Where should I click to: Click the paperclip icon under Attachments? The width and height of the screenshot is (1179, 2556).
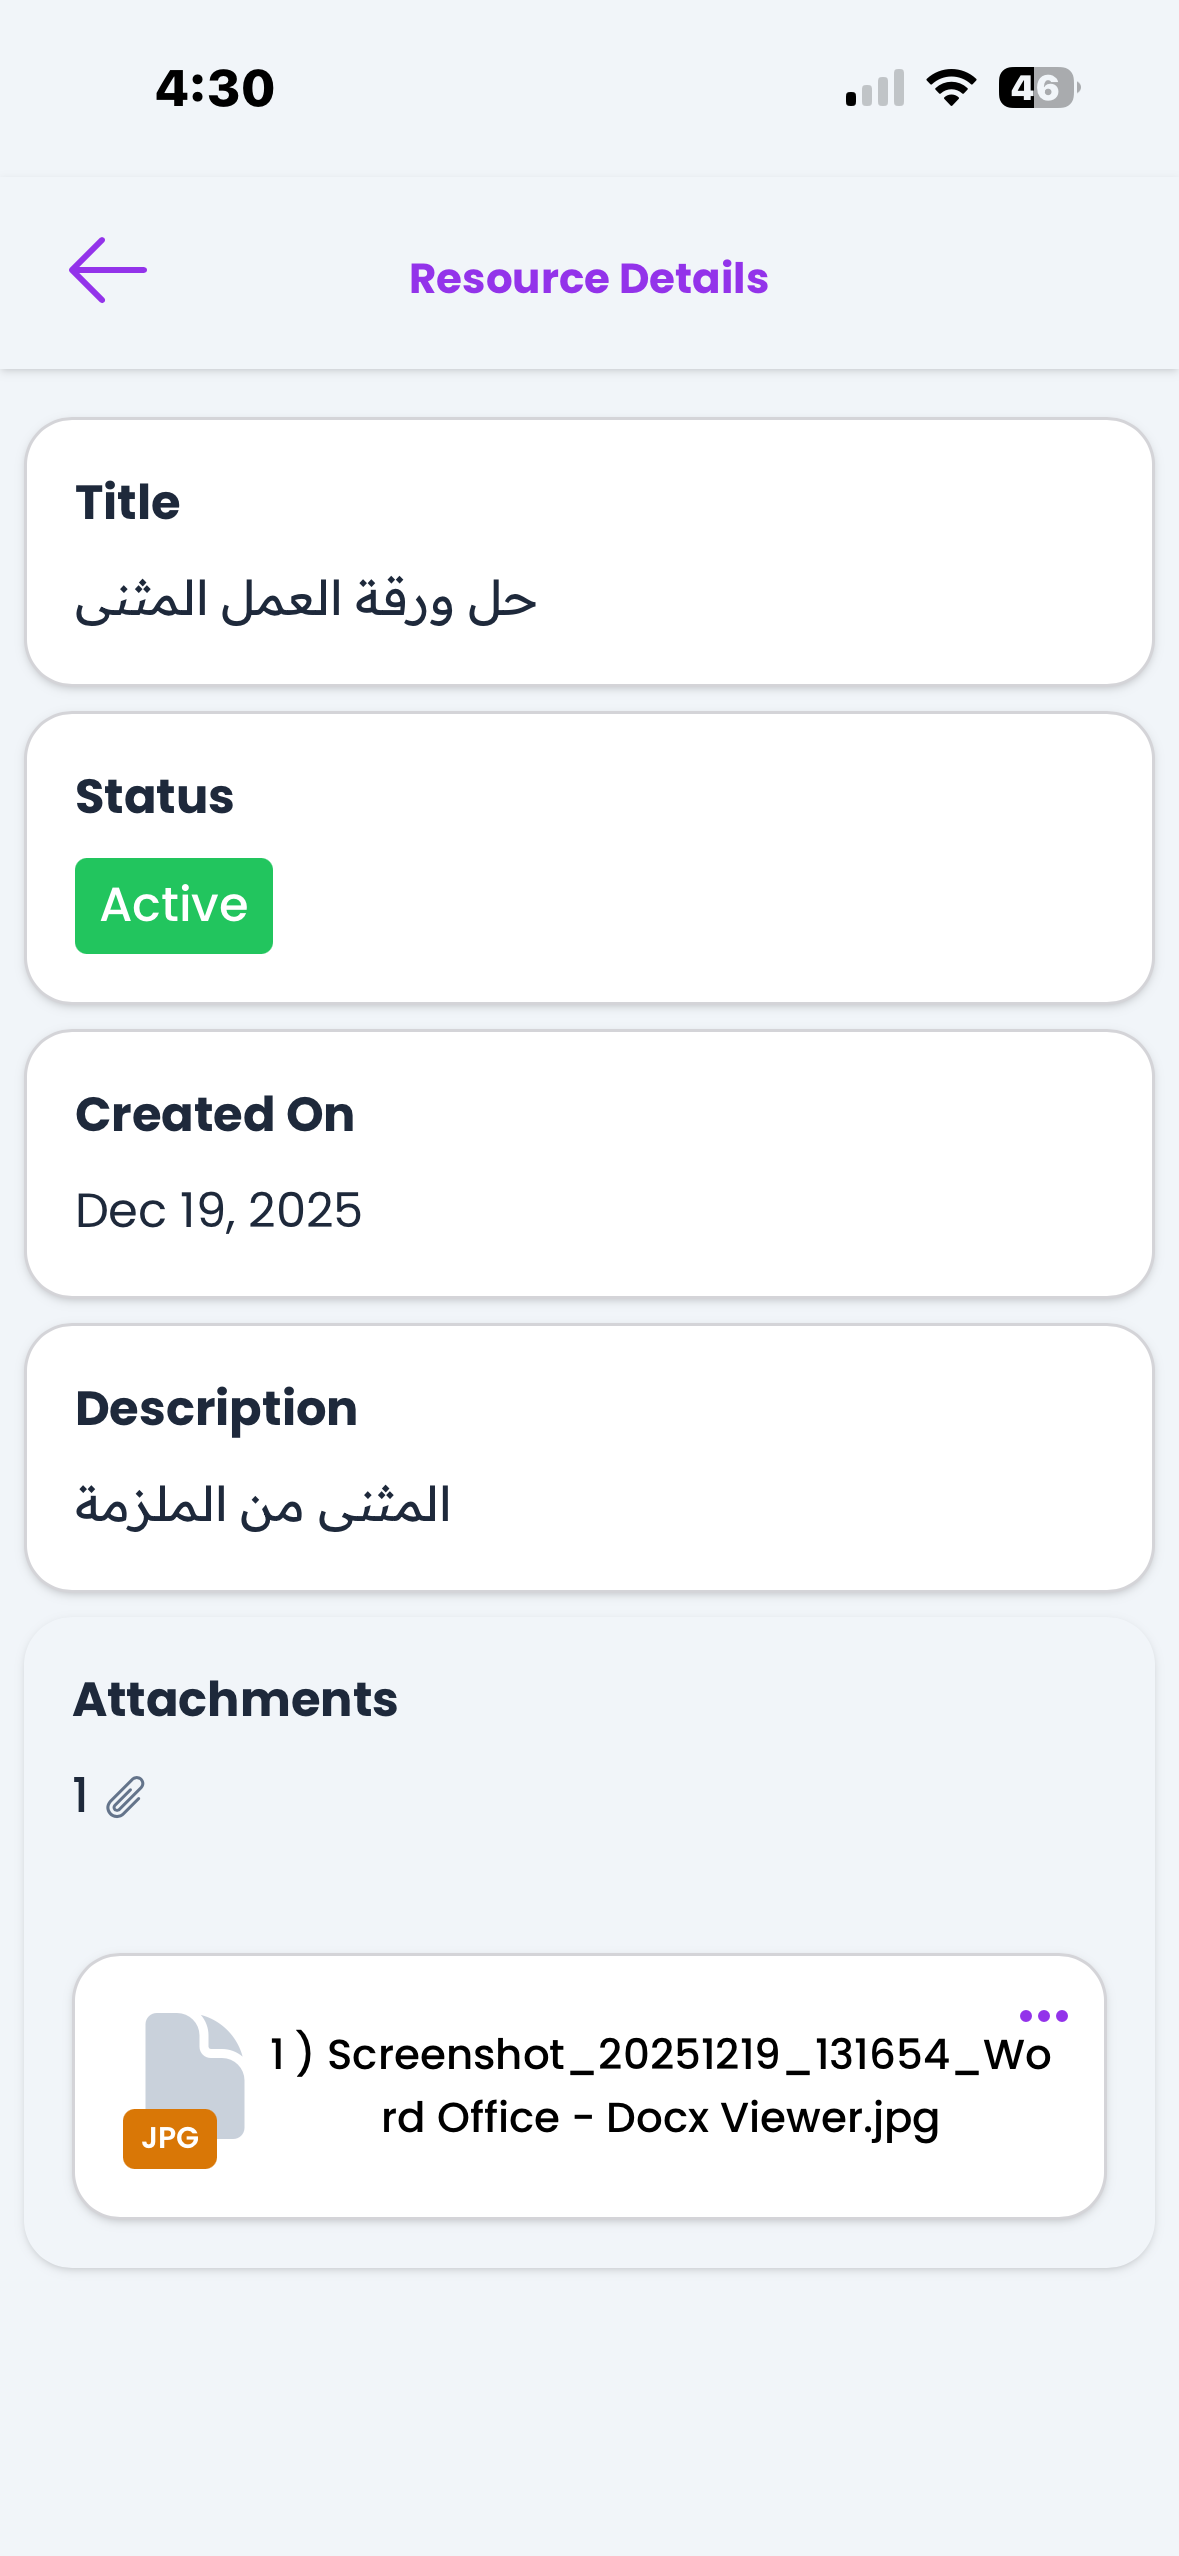click(125, 1797)
